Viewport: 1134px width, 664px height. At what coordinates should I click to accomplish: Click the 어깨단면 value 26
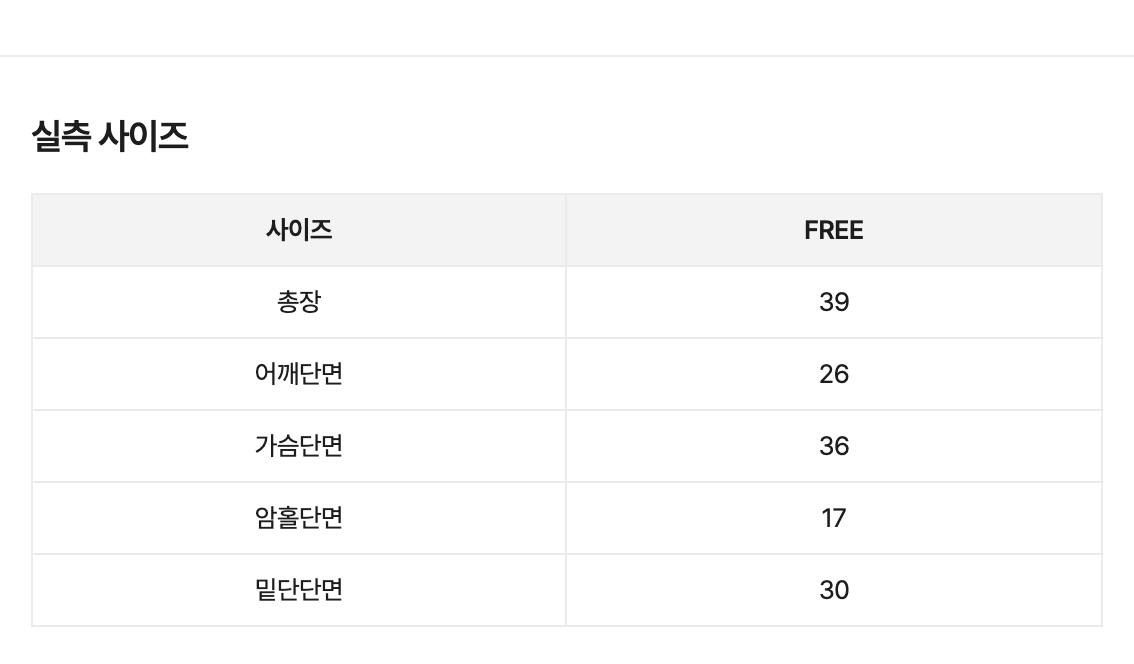click(x=834, y=374)
